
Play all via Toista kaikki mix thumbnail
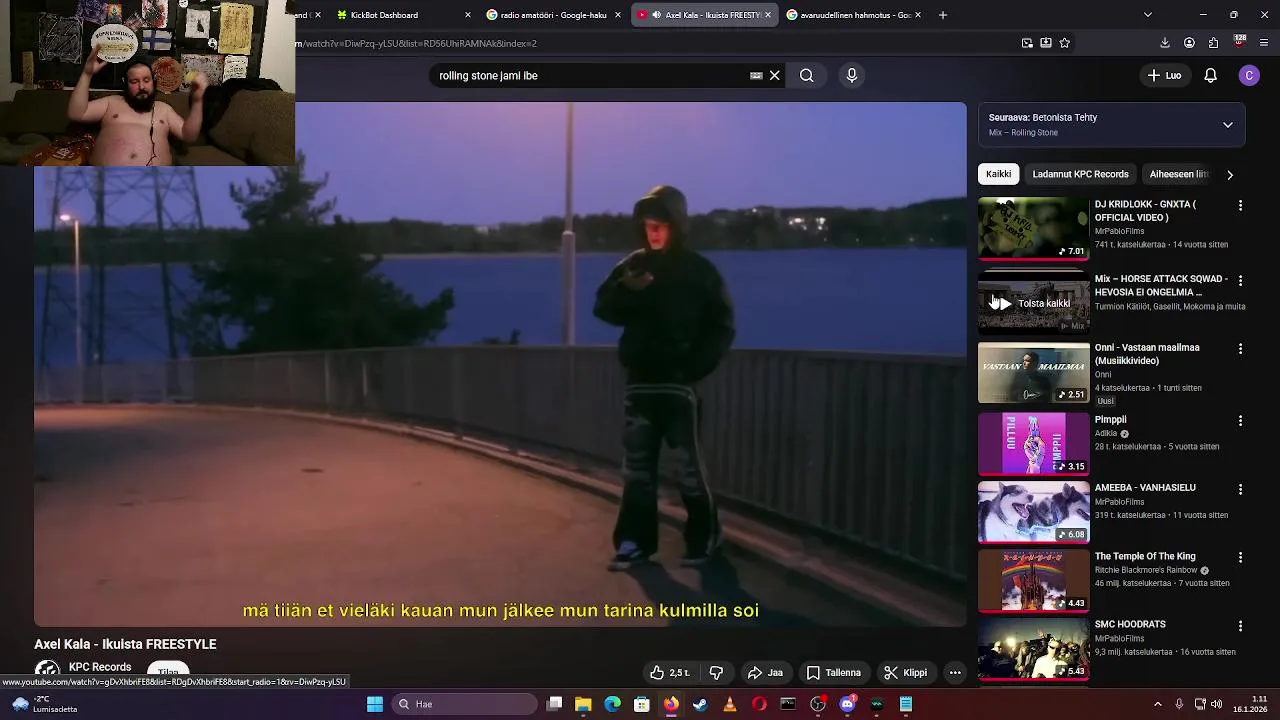point(1033,303)
